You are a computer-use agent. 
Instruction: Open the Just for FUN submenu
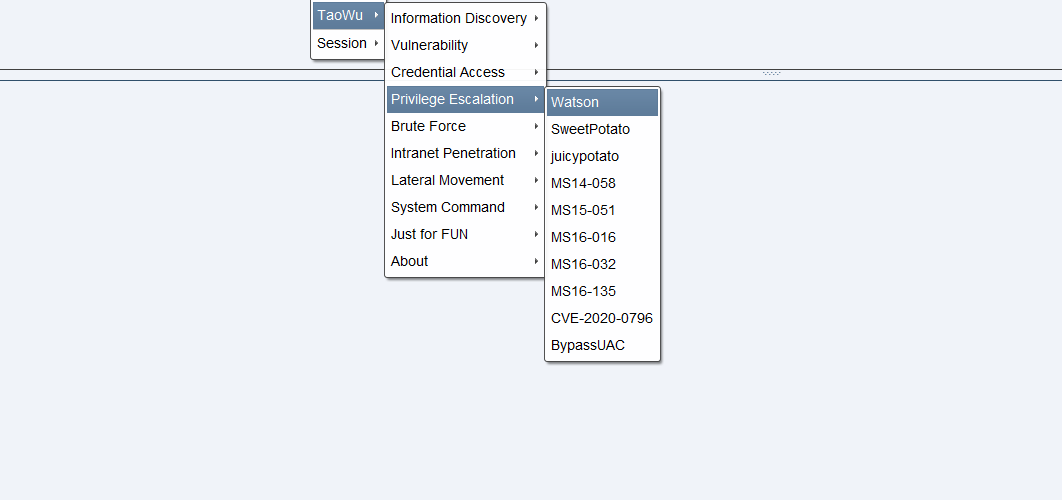(x=465, y=234)
